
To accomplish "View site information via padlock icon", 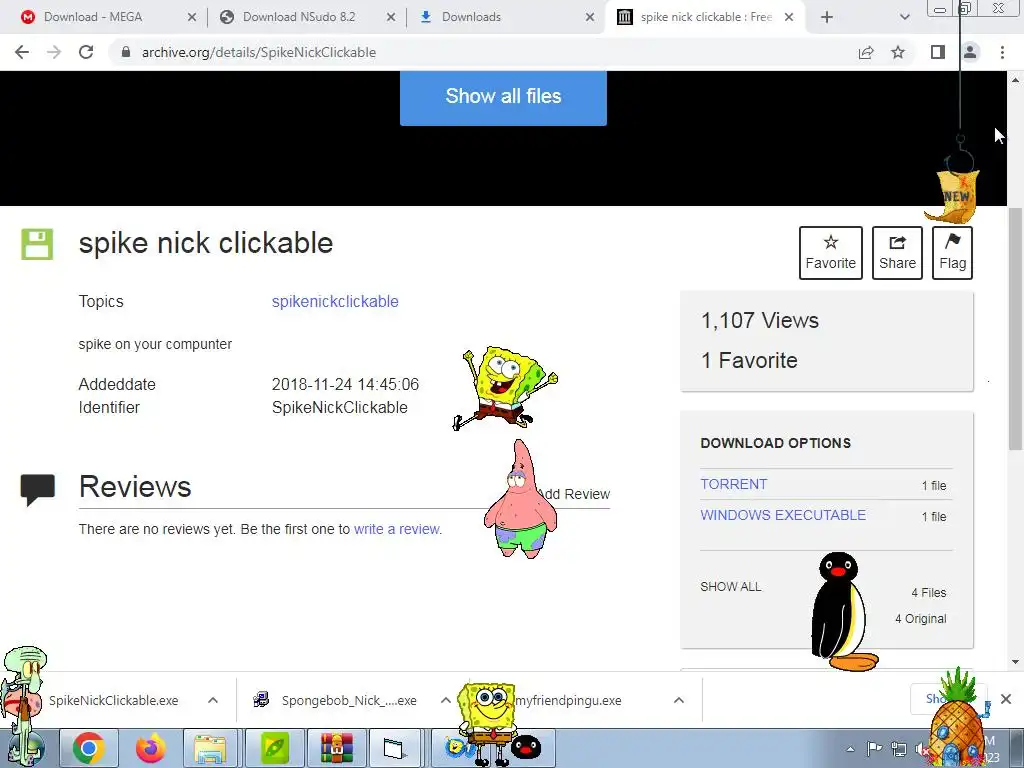I will (x=126, y=52).
